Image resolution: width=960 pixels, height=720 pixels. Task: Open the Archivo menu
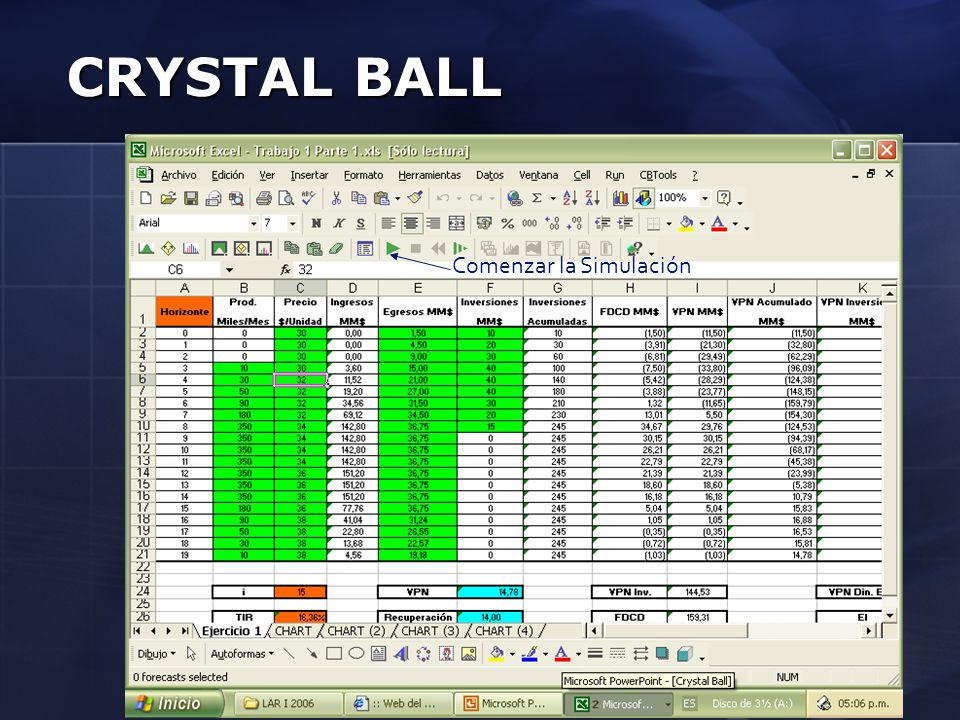pyautogui.click(x=178, y=175)
